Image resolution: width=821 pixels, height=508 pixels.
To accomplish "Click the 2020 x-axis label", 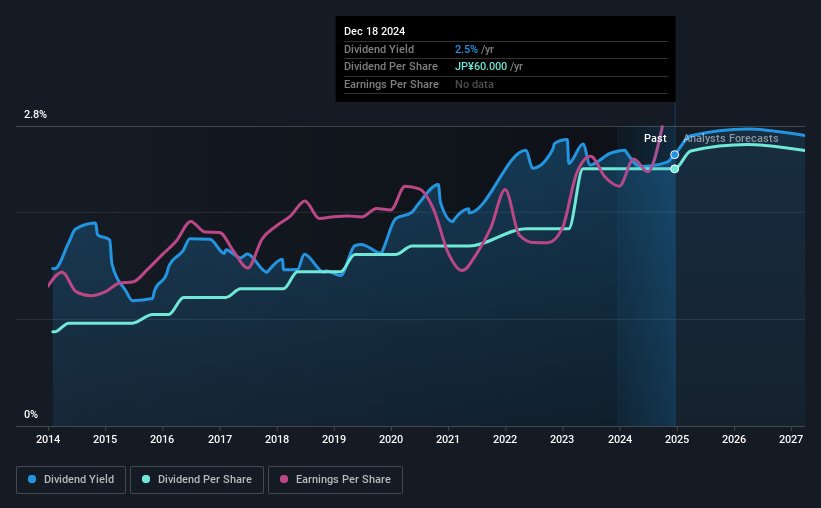I will pos(391,439).
